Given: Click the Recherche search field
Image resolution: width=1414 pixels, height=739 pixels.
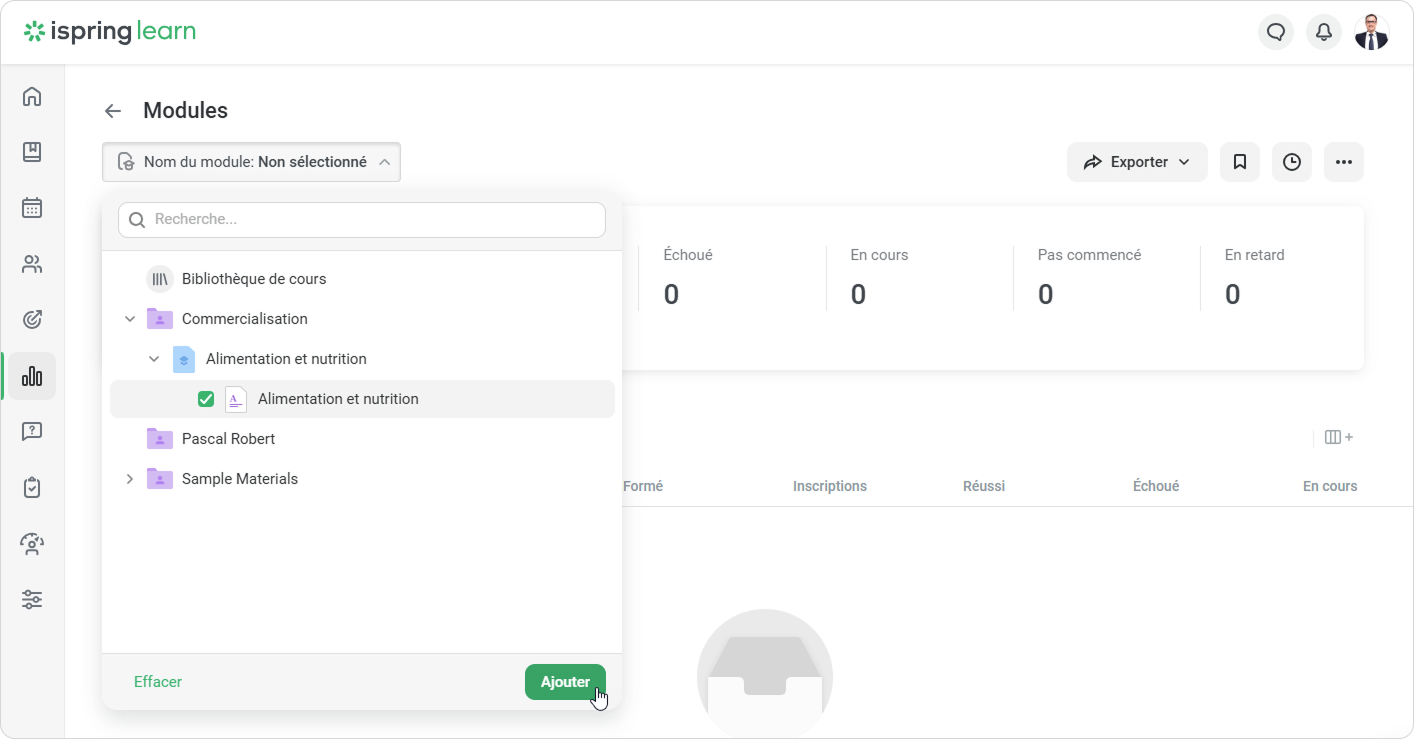Looking at the screenshot, I should 362,220.
